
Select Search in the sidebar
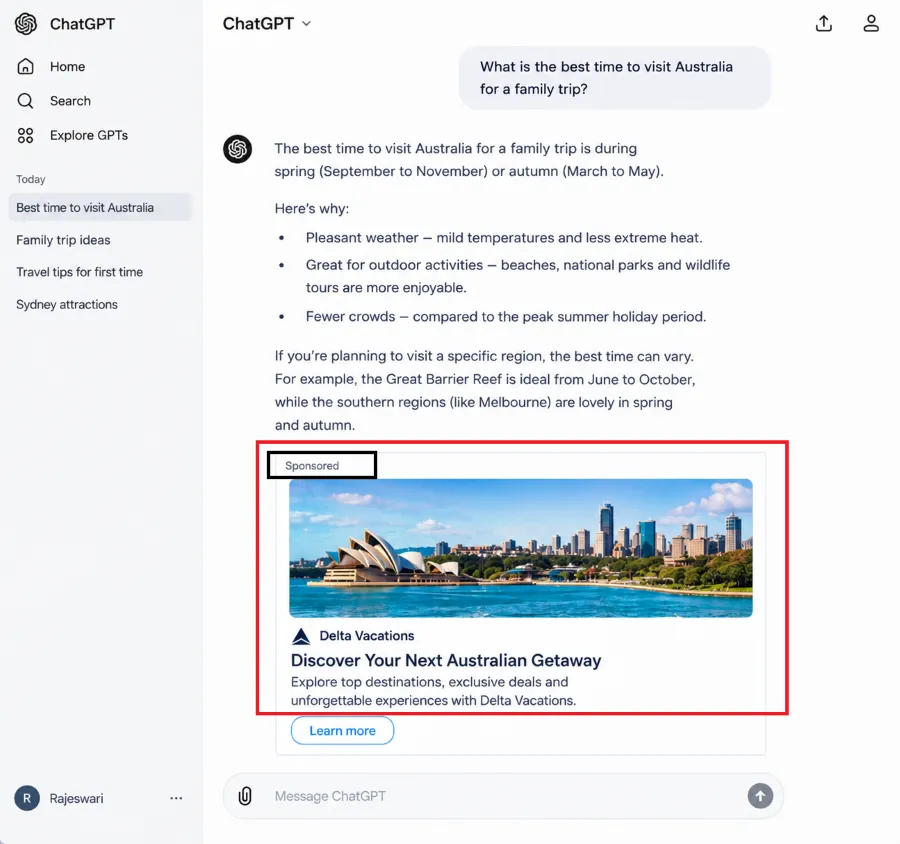pos(70,101)
